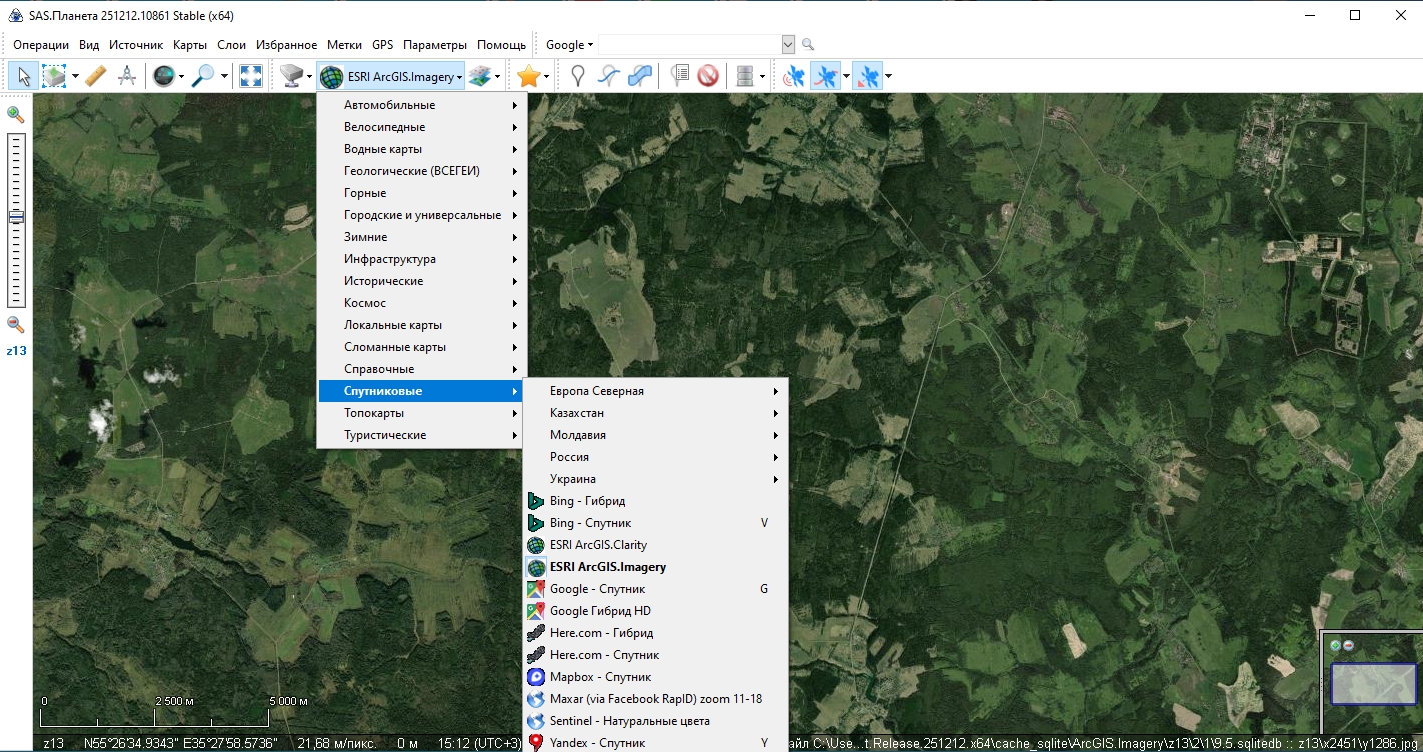Click the full screen mode icon

point(250,76)
